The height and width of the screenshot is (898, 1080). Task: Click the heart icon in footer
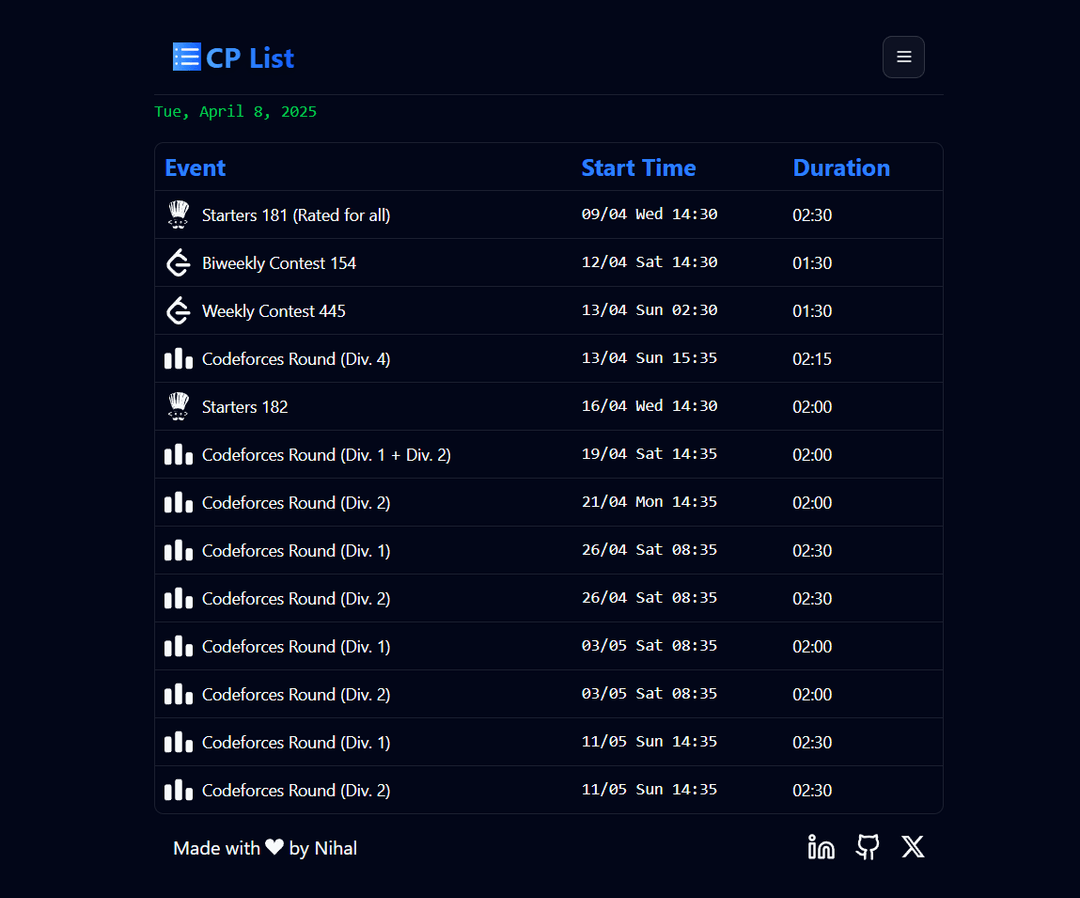(275, 848)
